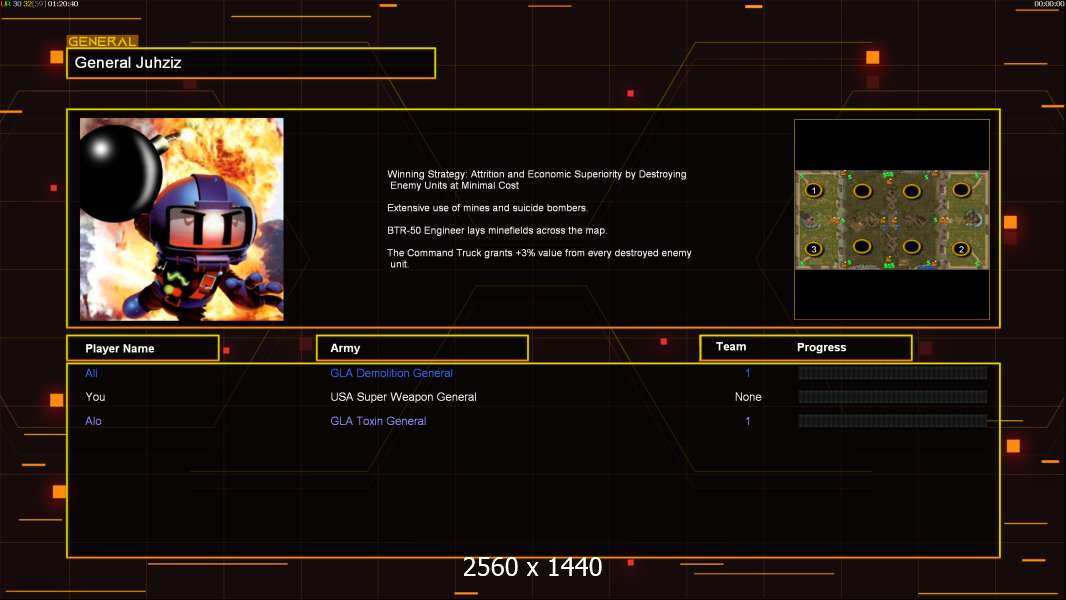Click the mines and suicide bombers line
The width and height of the screenshot is (1066, 600).
click(487, 208)
